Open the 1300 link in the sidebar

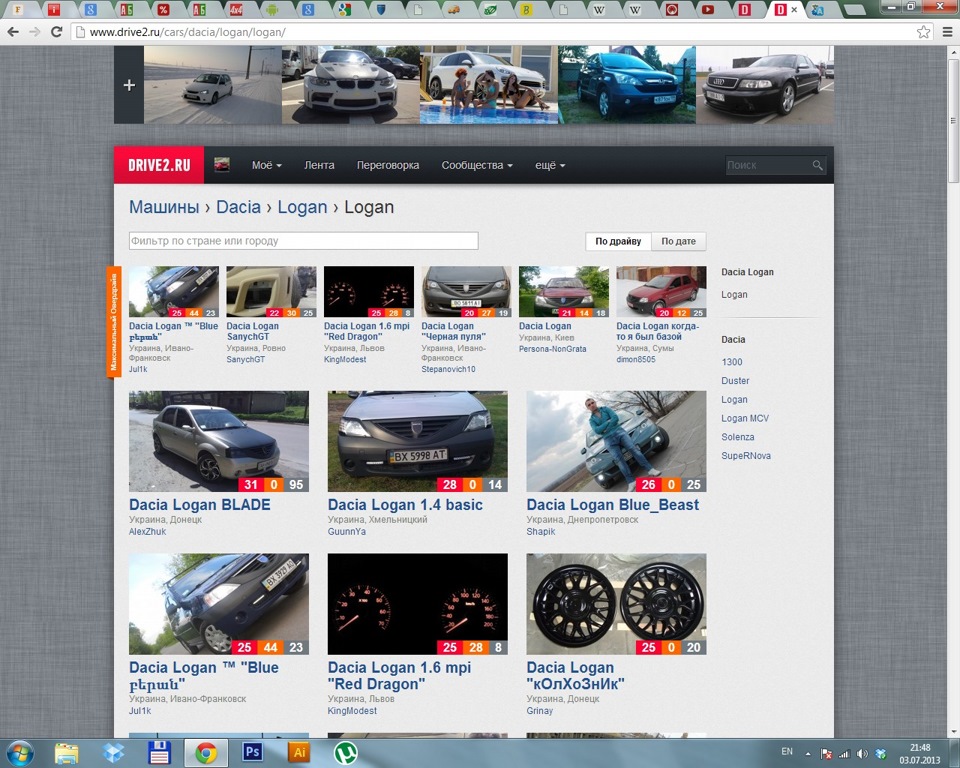pos(732,362)
